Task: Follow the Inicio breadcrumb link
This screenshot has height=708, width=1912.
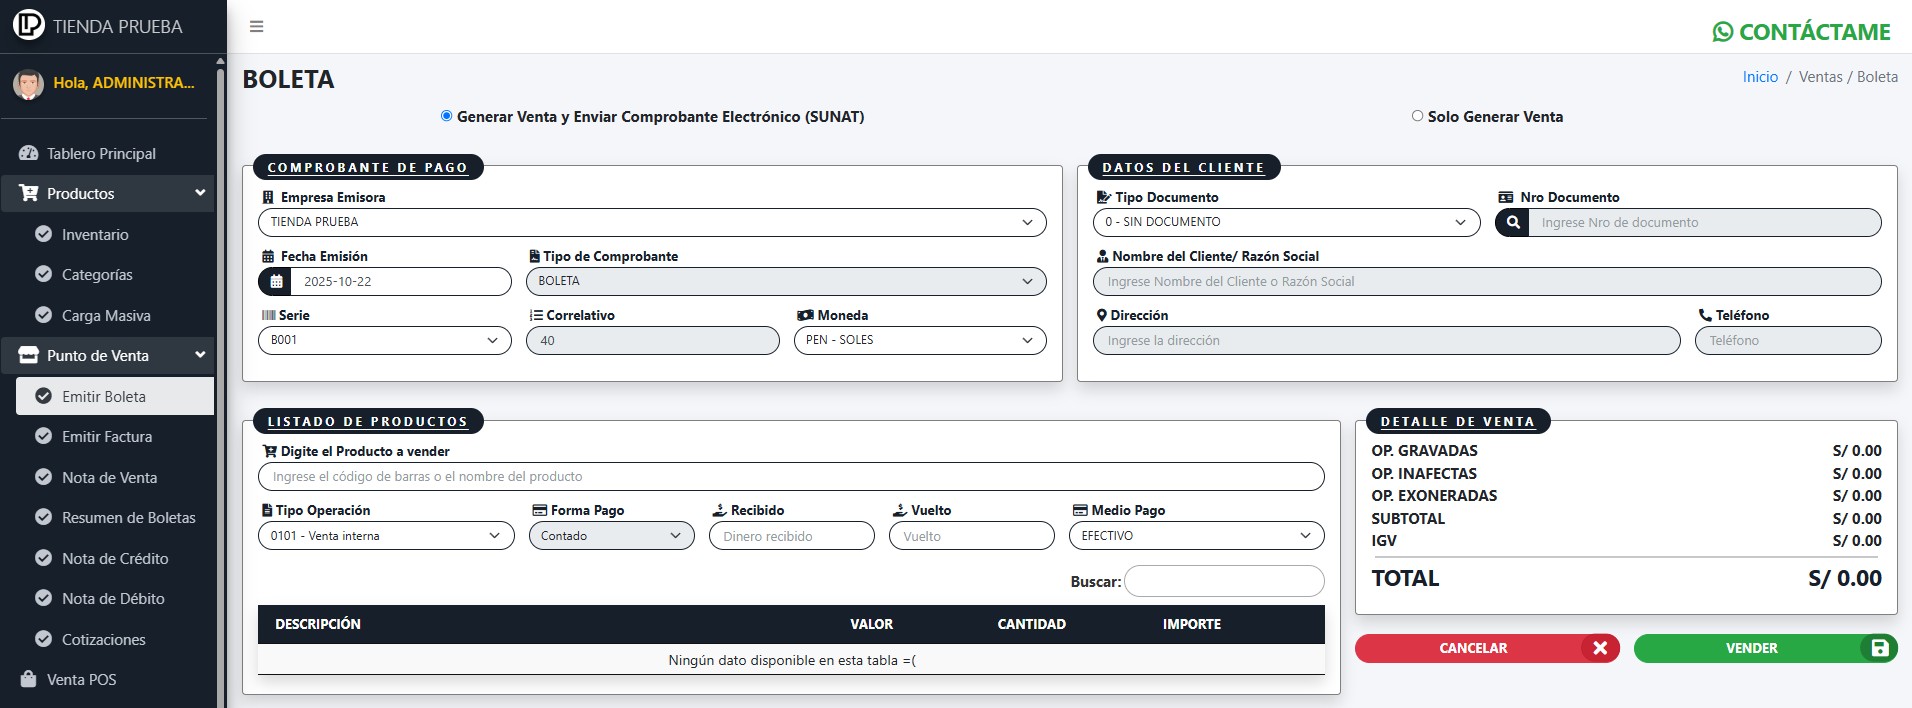Action: (1760, 77)
